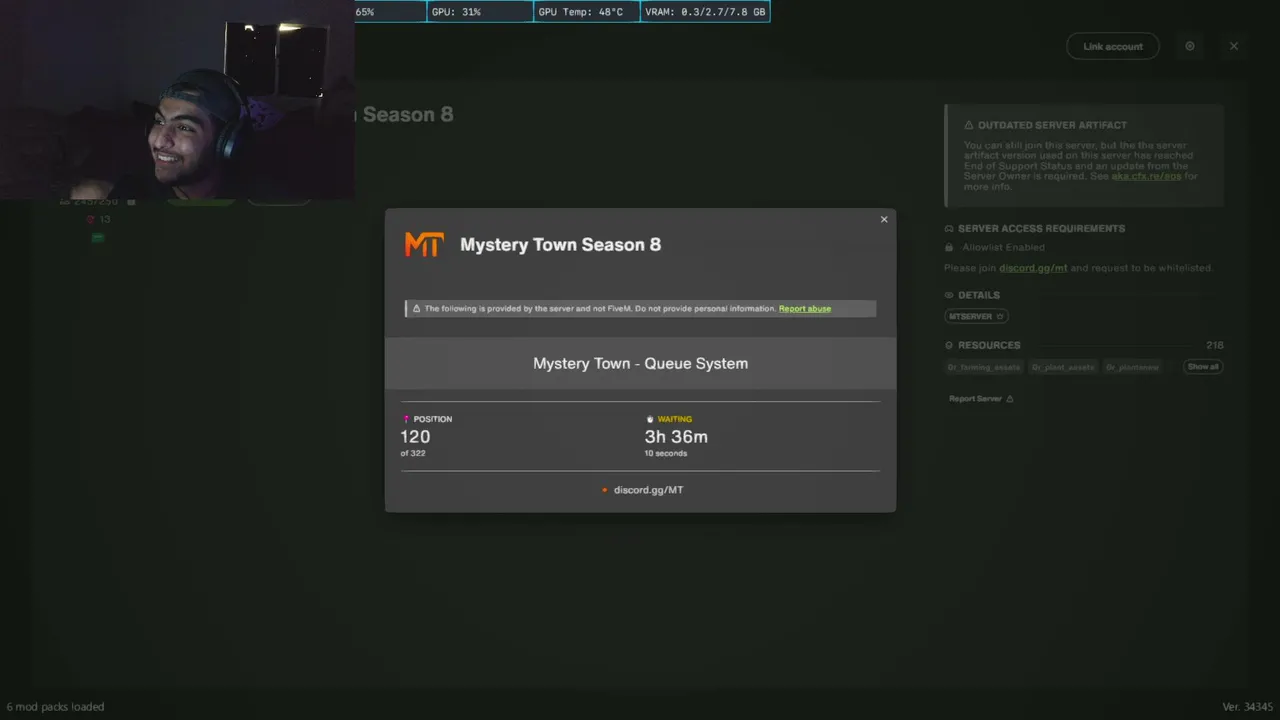Click the timer icon next to WAITING
Image resolution: width=1280 pixels, height=720 pixels.
pyautogui.click(x=650, y=419)
